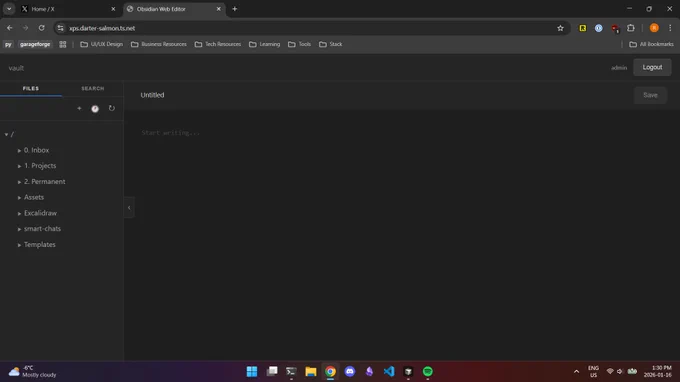The width and height of the screenshot is (680, 382).
Task: Expand the "0. Inbox" folder
Action: click(x=36, y=150)
